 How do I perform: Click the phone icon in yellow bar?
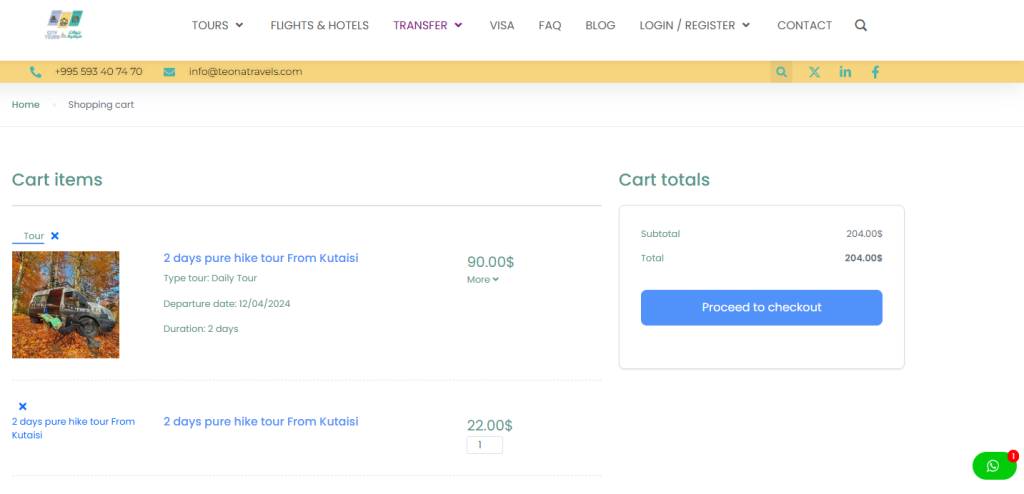point(36,72)
